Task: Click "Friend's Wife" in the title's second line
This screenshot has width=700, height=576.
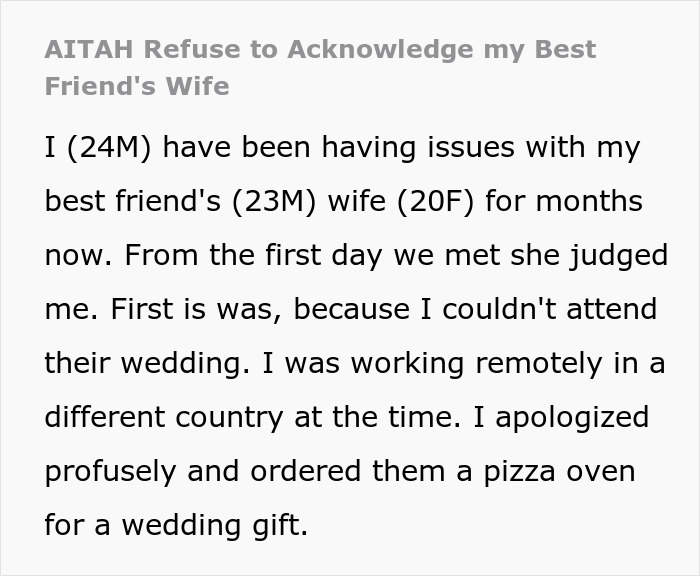Action: 137,86
